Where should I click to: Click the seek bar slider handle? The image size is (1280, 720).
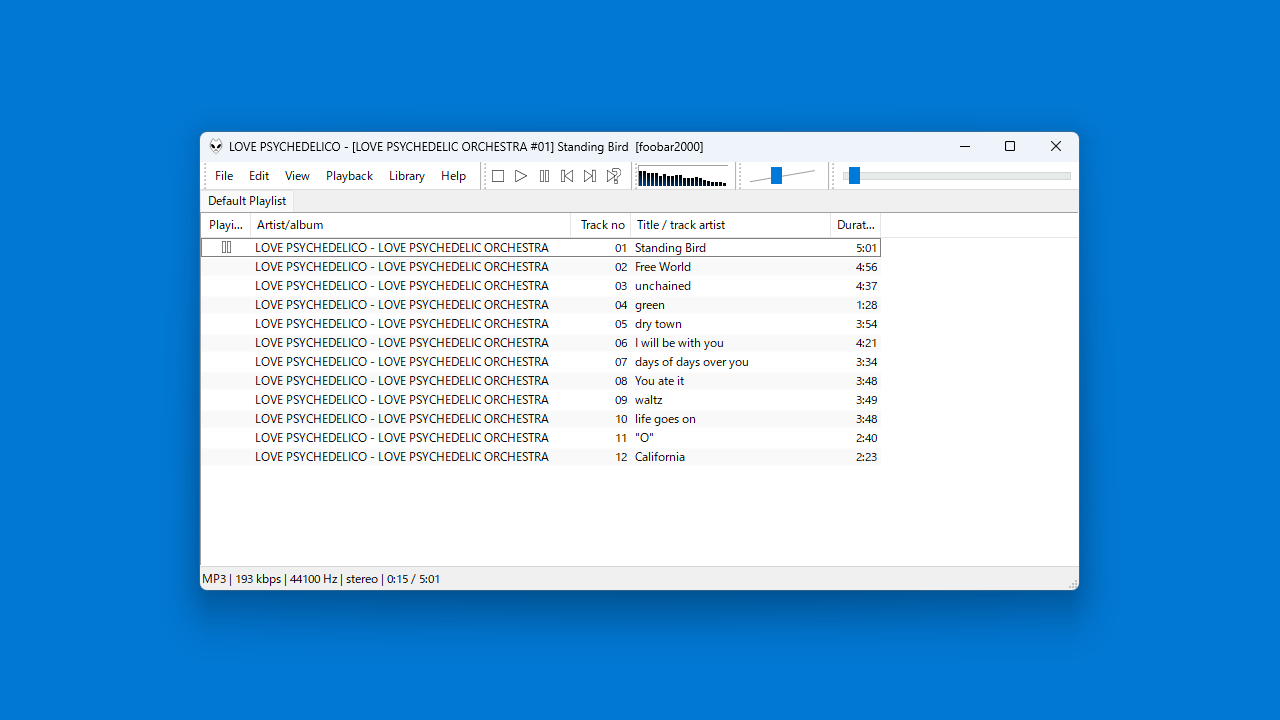click(854, 176)
